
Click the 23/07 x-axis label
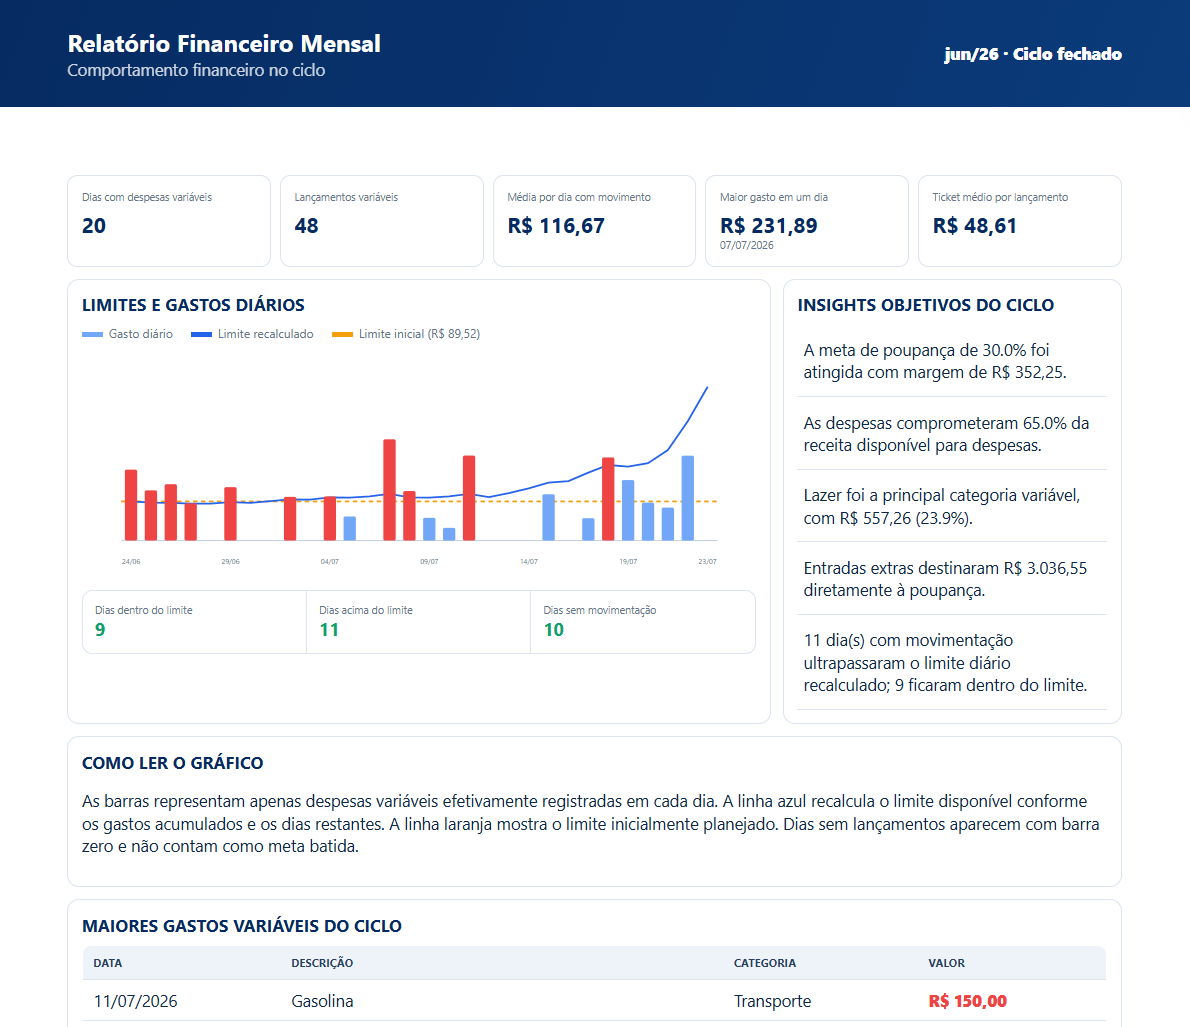coord(707,562)
